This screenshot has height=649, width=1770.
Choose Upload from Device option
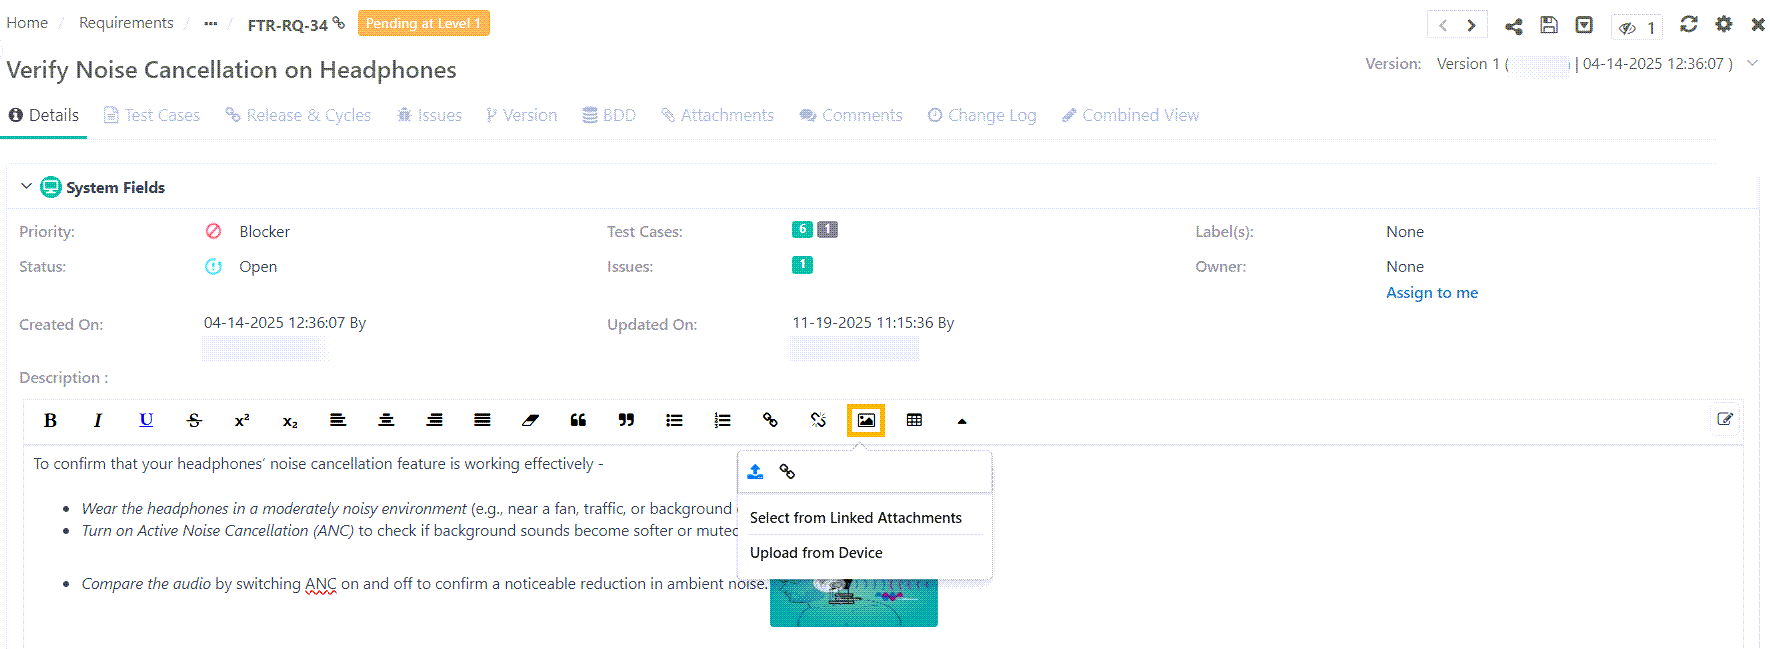pyautogui.click(x=816, y=553)
